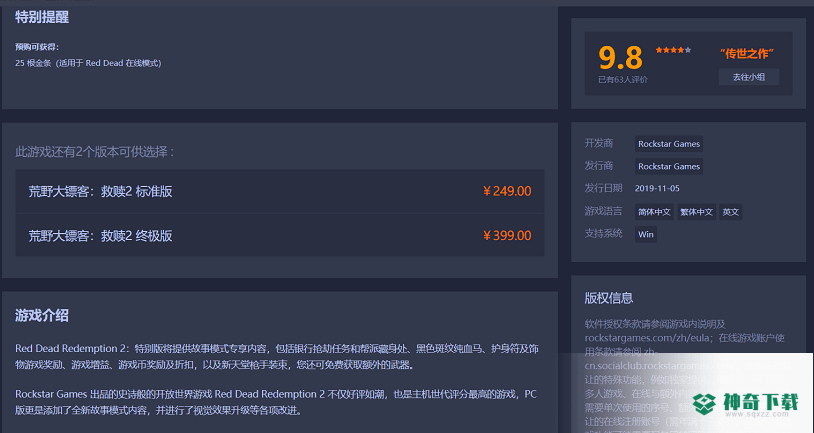The image size is (814, 433).
Task: Click the 版权信息 heading
Action: [x=609, y=298]
